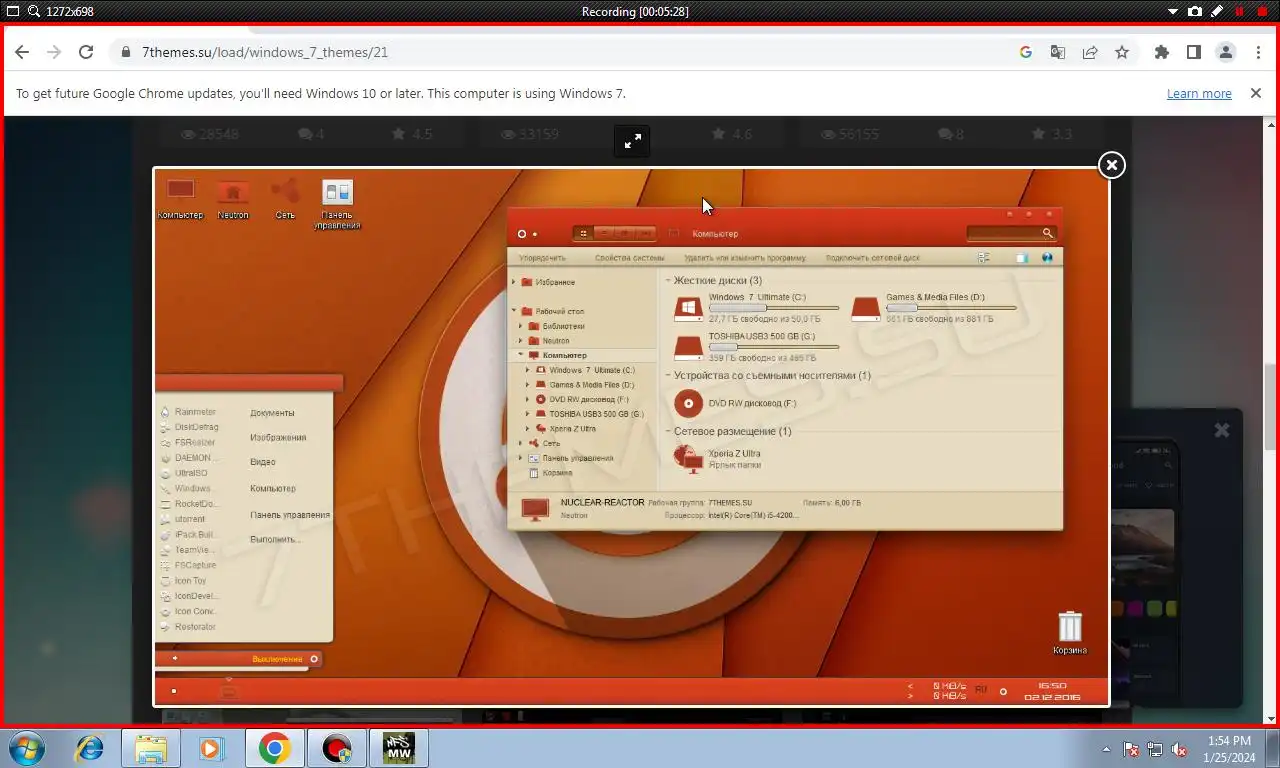
Task: Open the Action Center flag icon
Action: (1131, 749)
